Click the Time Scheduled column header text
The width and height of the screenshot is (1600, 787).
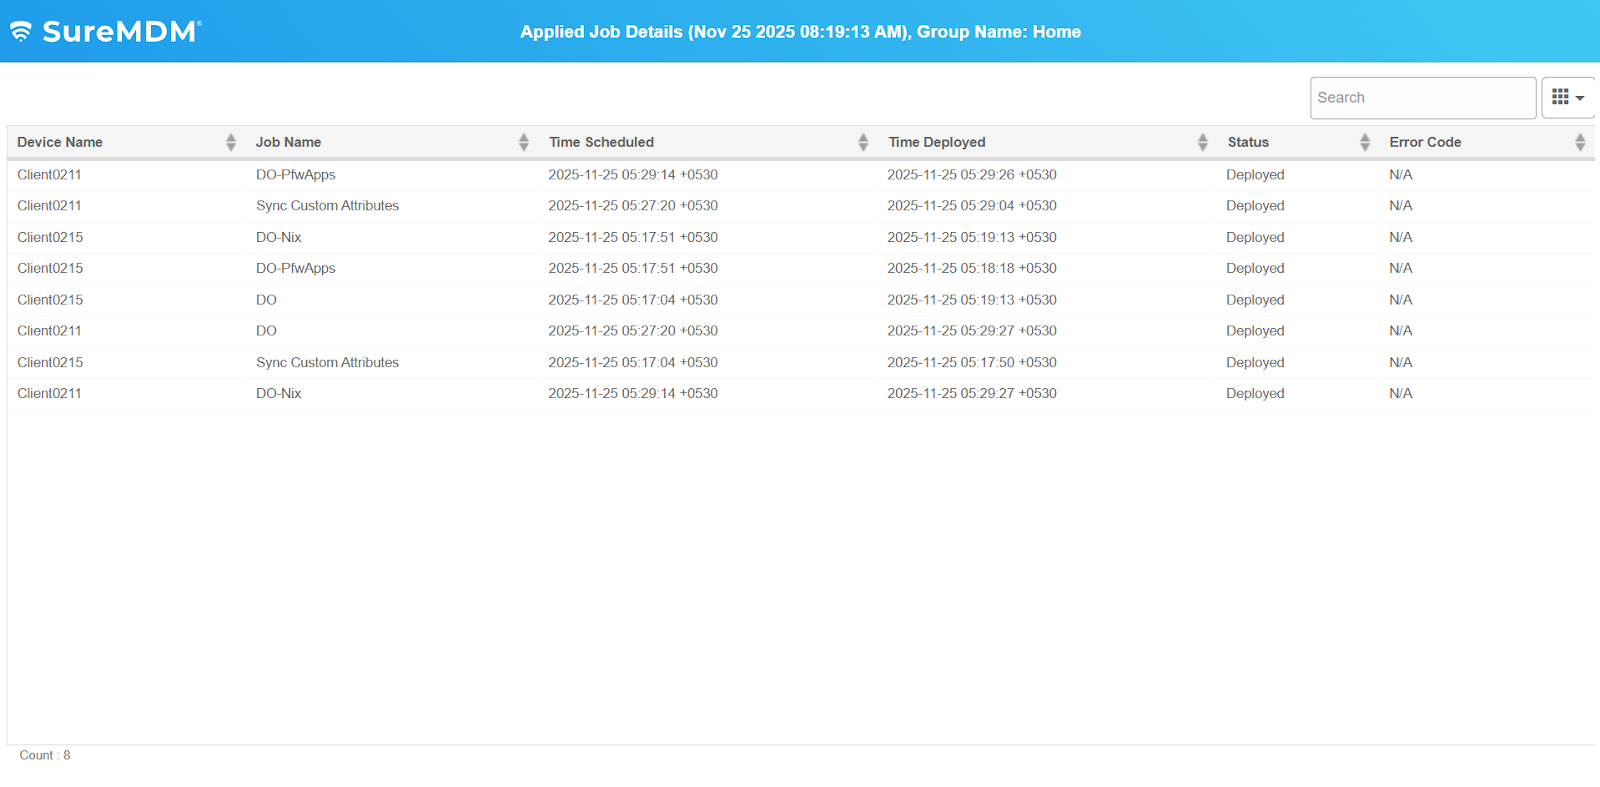pos(601,142)
